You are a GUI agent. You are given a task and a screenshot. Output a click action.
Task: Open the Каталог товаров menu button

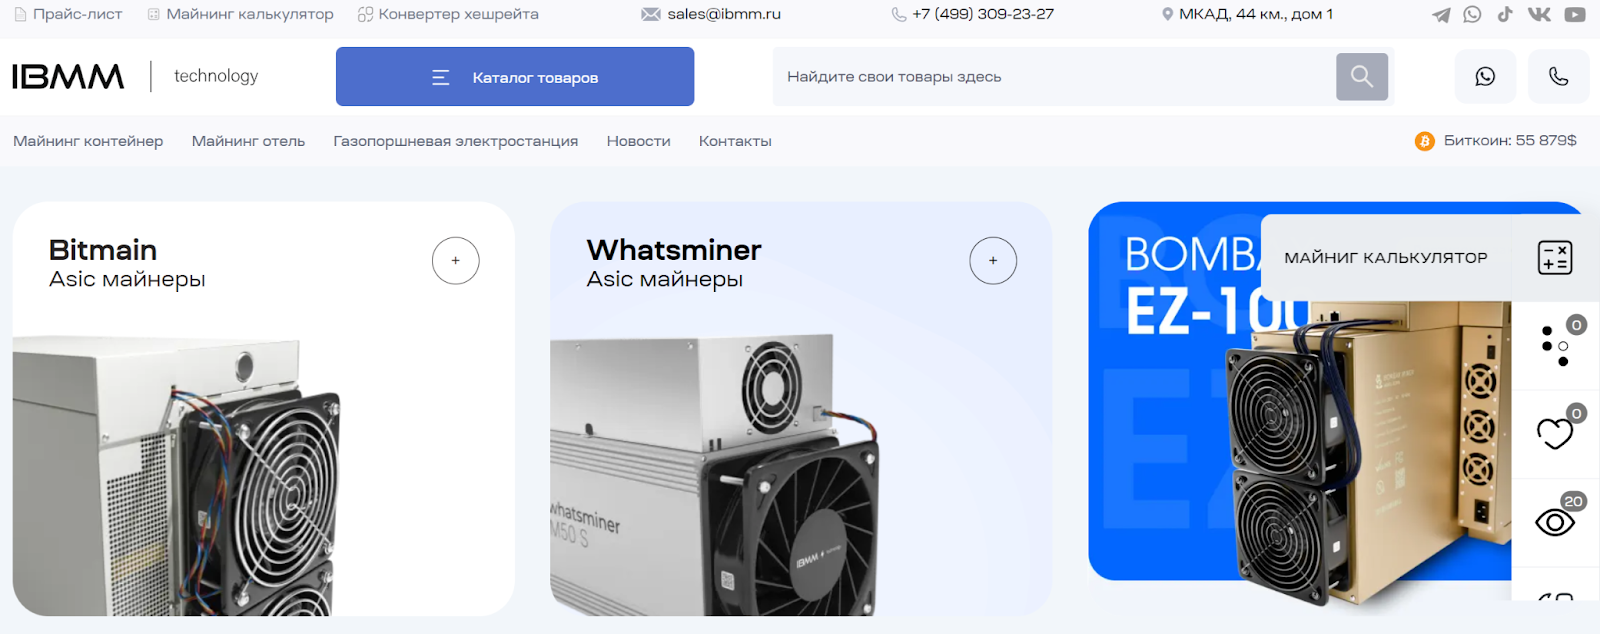coord(515,77)
